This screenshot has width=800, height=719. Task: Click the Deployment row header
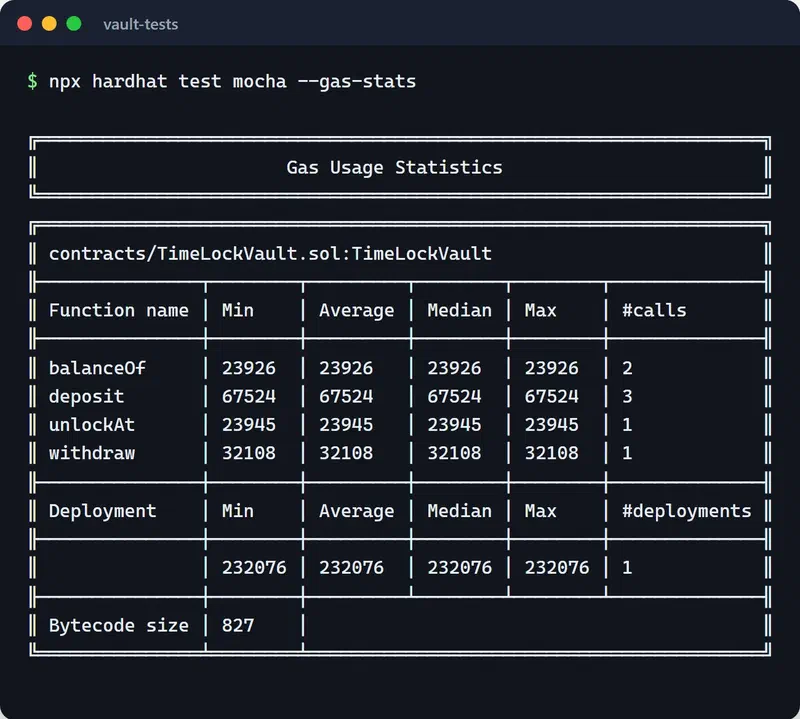[103, 511]
